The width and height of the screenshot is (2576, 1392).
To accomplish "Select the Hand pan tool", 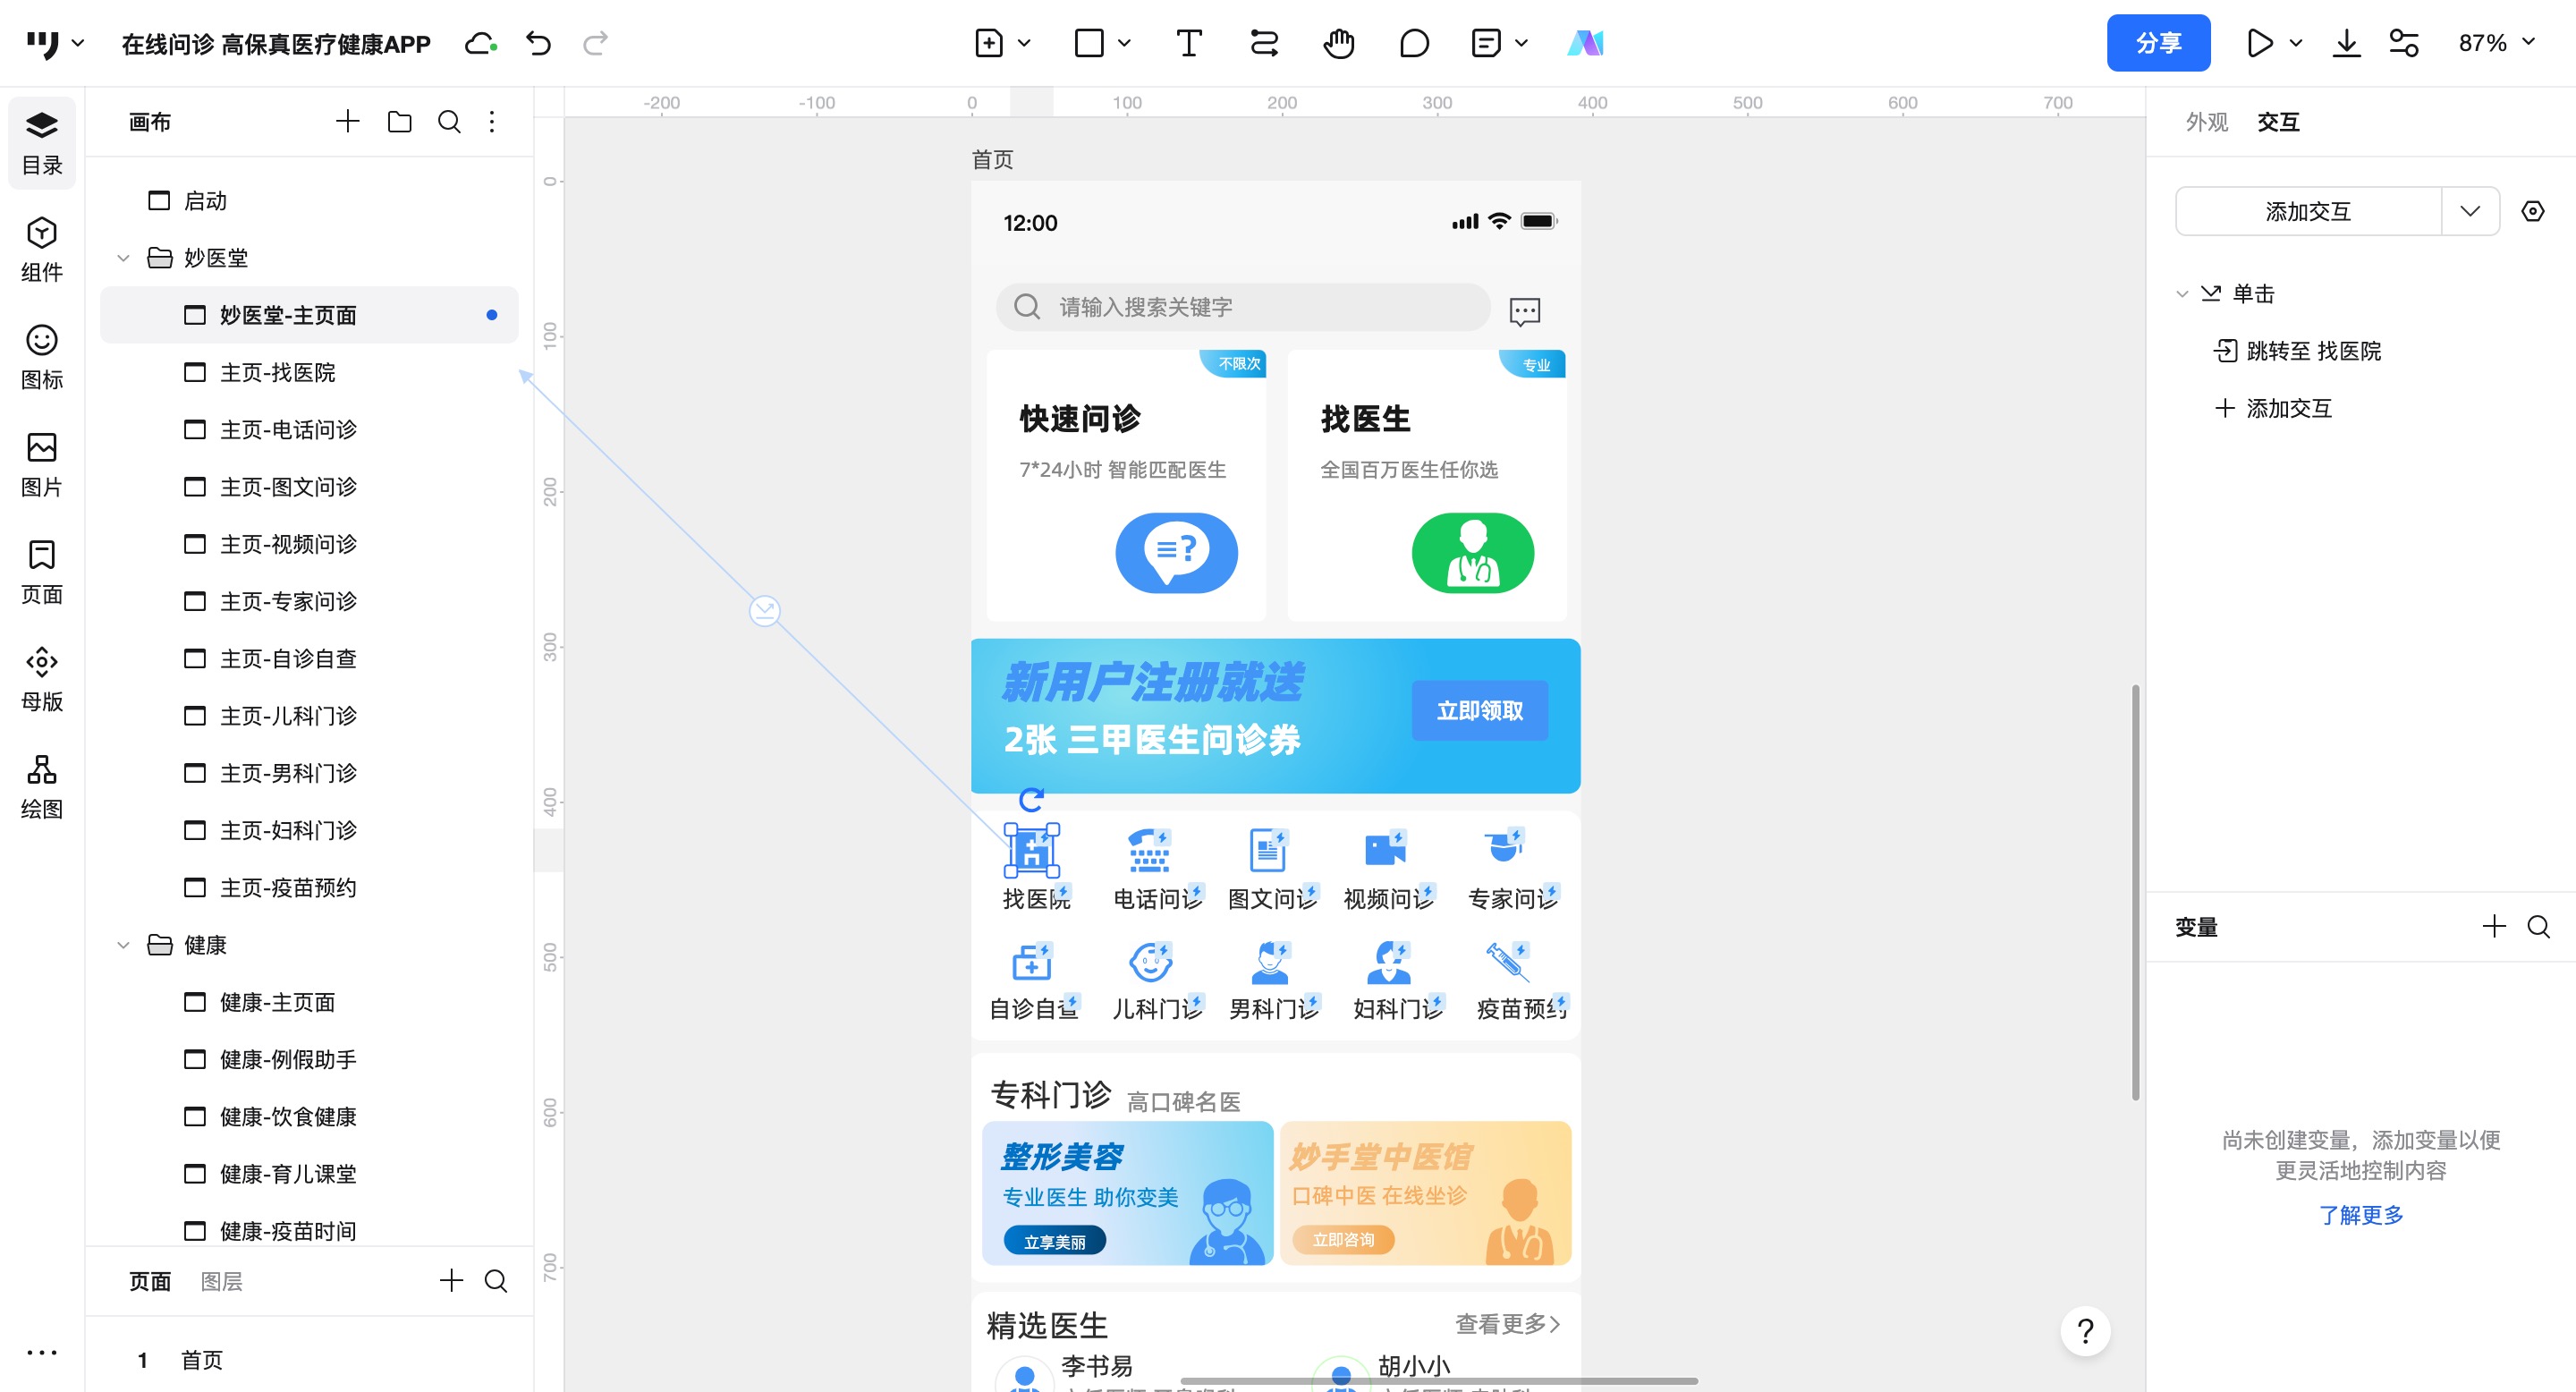I will [x=1338, y=43].
